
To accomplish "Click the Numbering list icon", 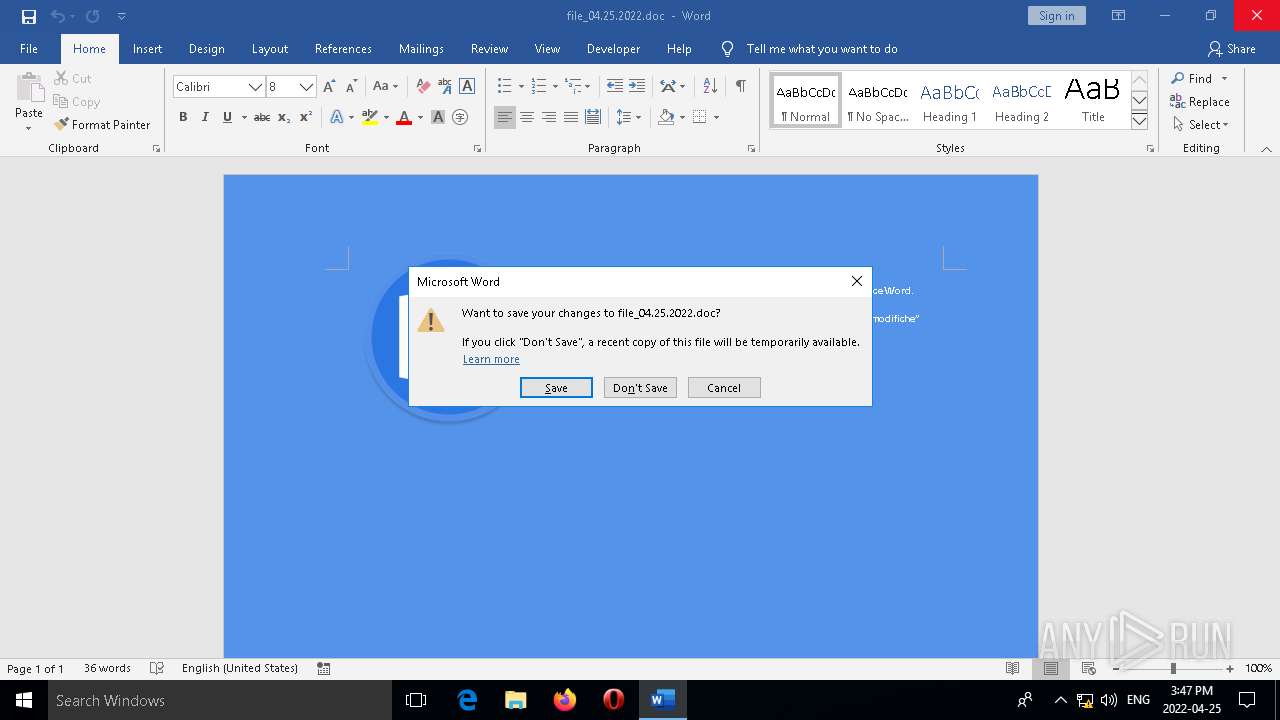I will (539, 87).
